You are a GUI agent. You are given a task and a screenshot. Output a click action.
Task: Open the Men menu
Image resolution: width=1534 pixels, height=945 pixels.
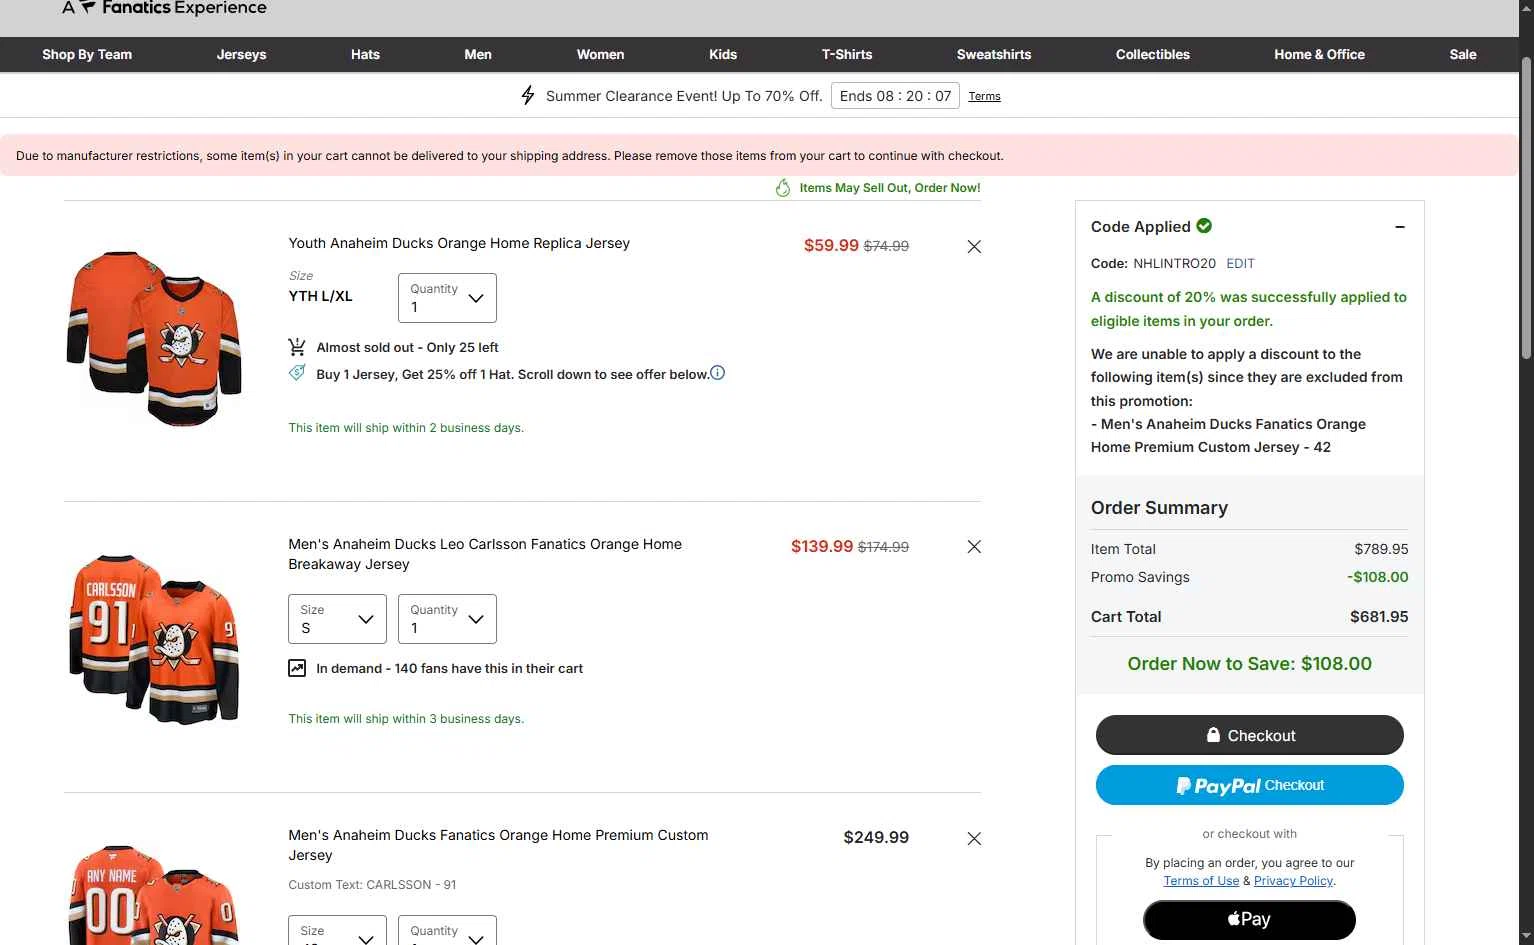pyautogui.click(x=478, y=55)
